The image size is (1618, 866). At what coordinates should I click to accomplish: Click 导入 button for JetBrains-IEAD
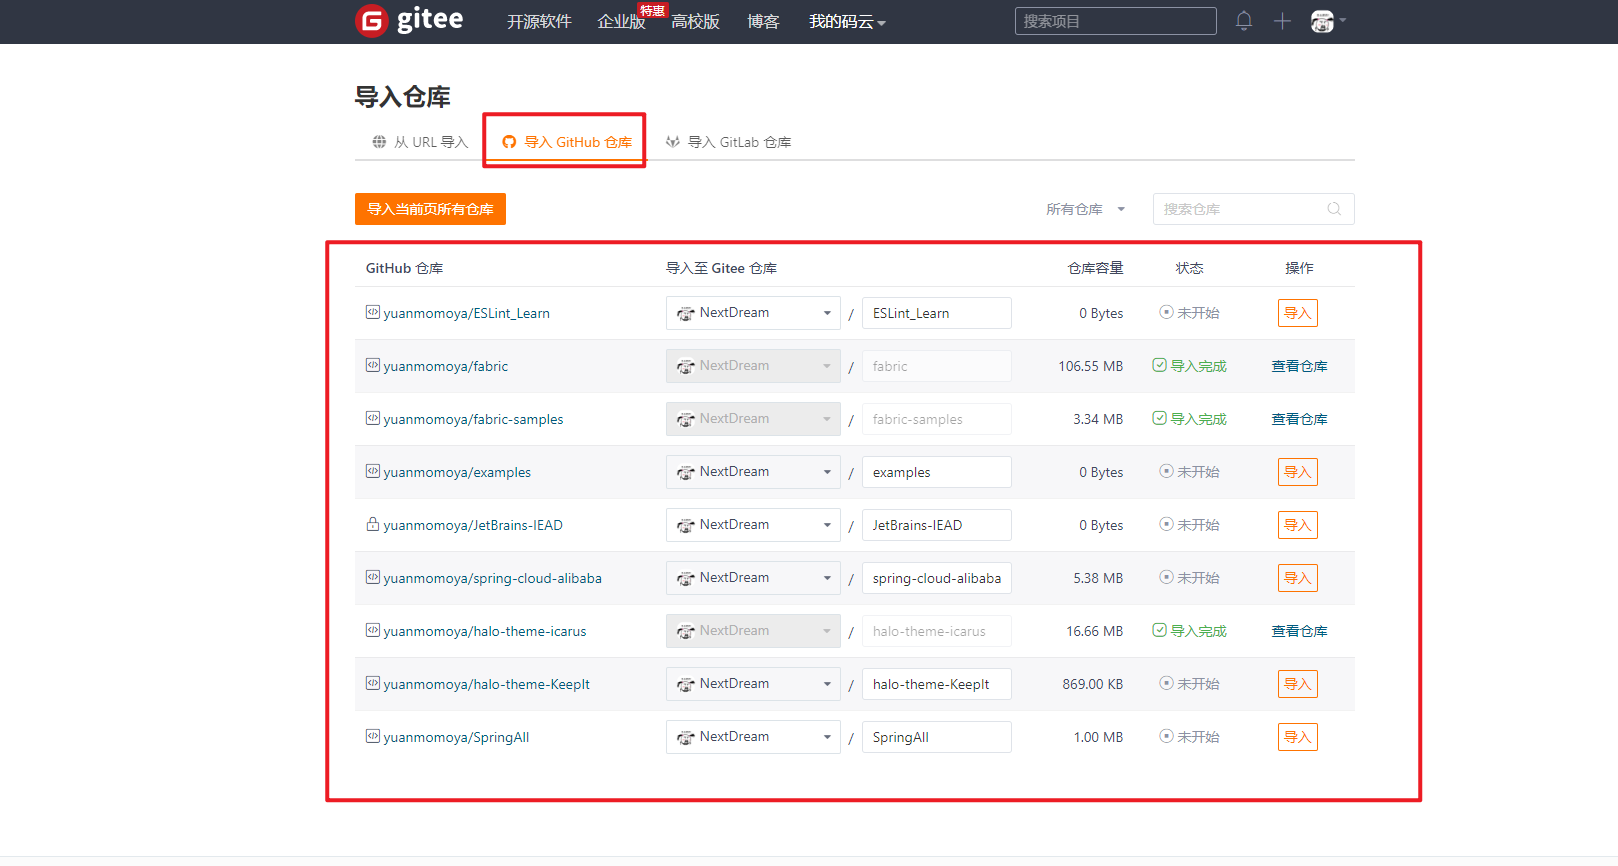click(x=1298, y=525)
